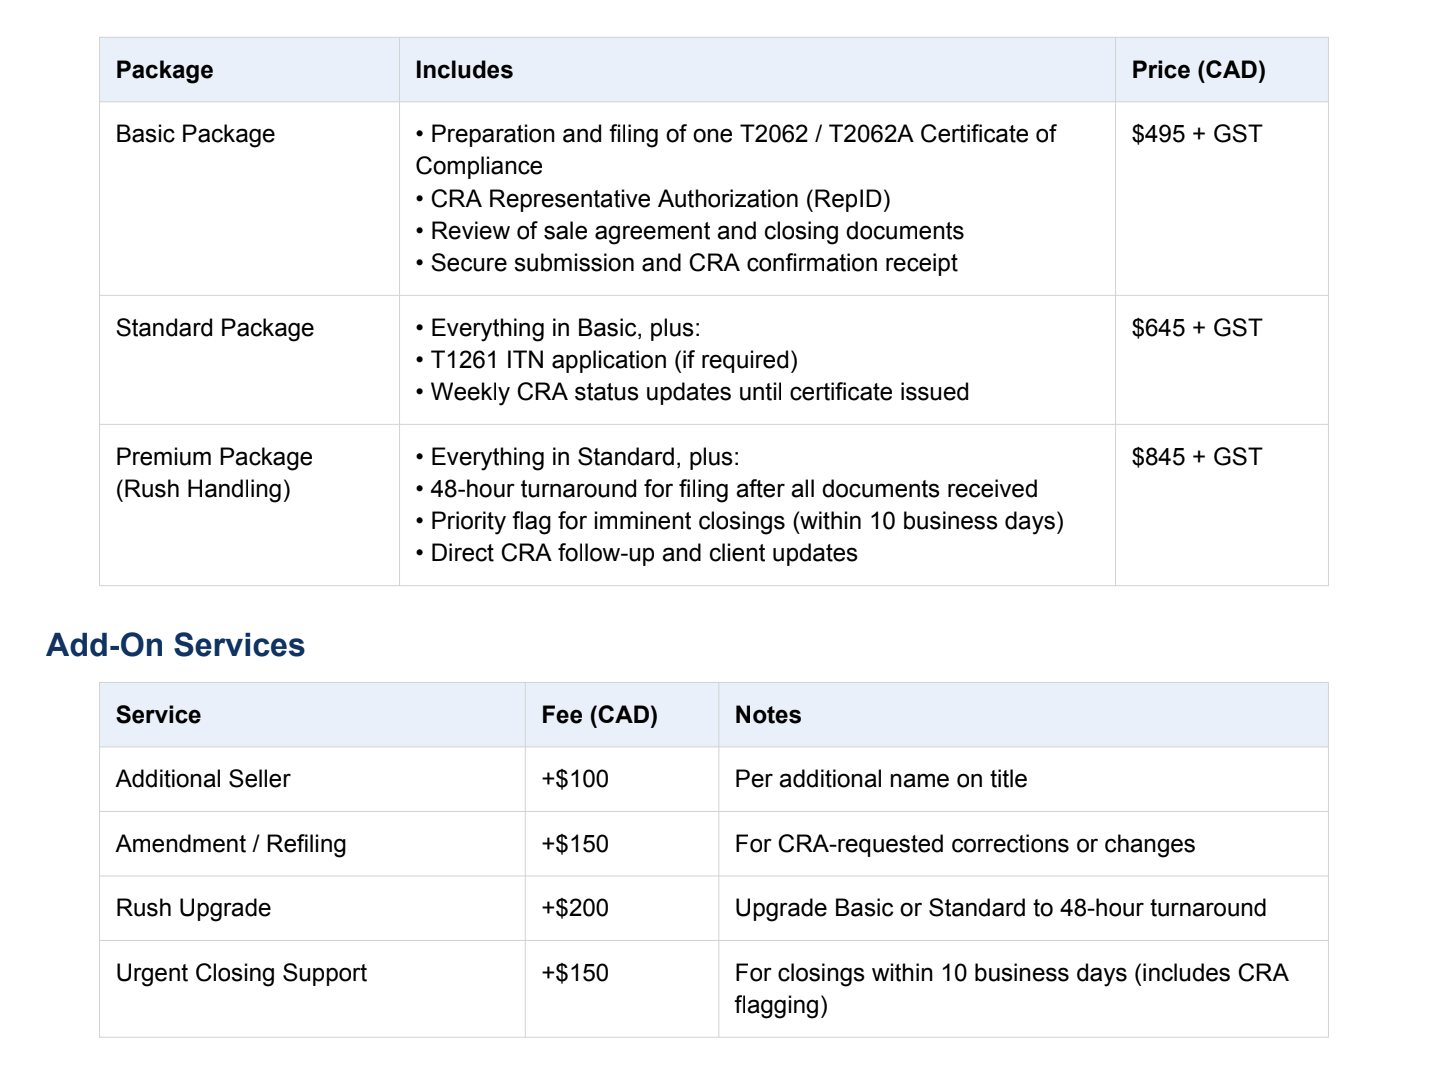Screen dimensions: 1438x1084
Task: Click the CRA Representative Authorization line
Action: [x=659, y=199]
